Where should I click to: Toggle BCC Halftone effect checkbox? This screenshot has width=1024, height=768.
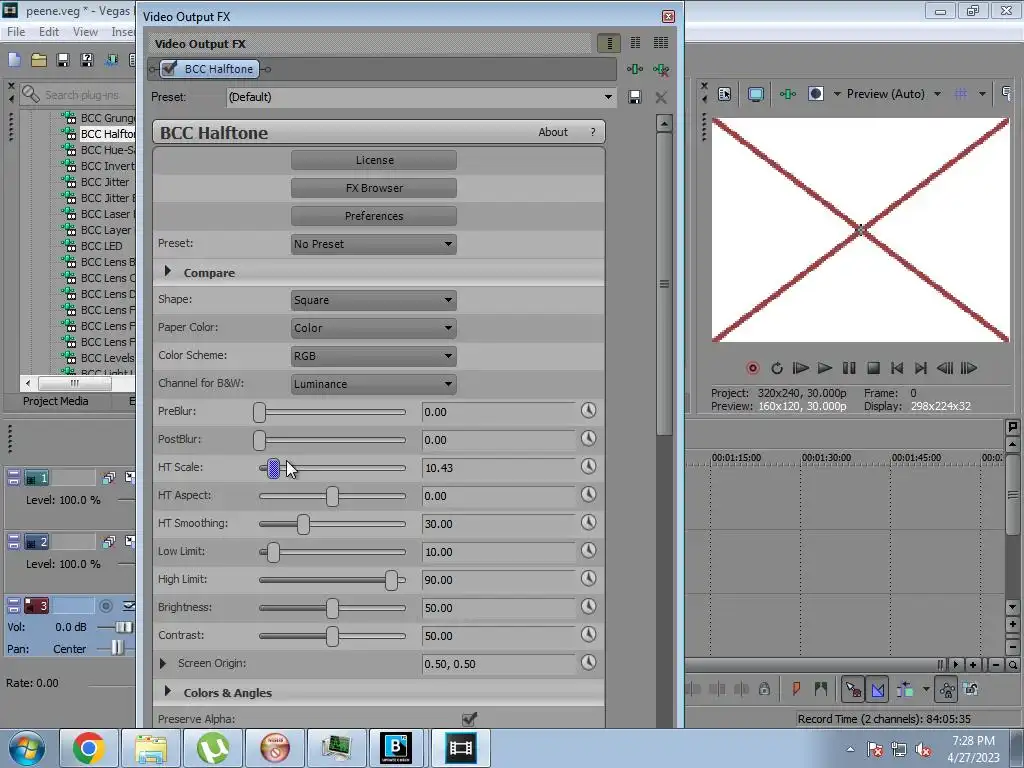click(169, 68)
